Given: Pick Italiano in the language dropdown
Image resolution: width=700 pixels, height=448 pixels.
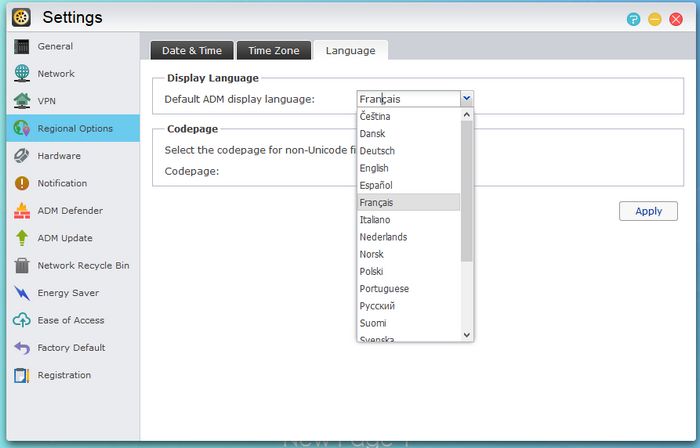Looking at the screenshot, I should 376,220.
